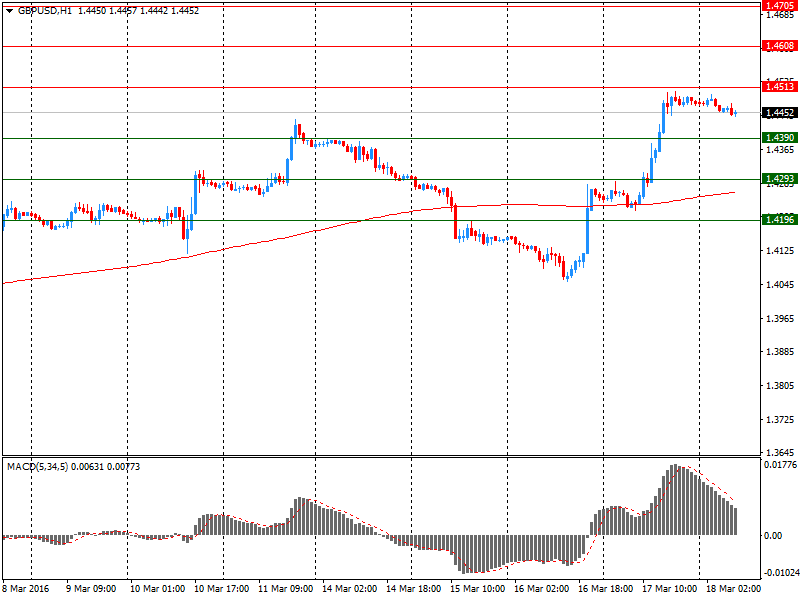Click the 1.4293 green support level label

point(780,179)
